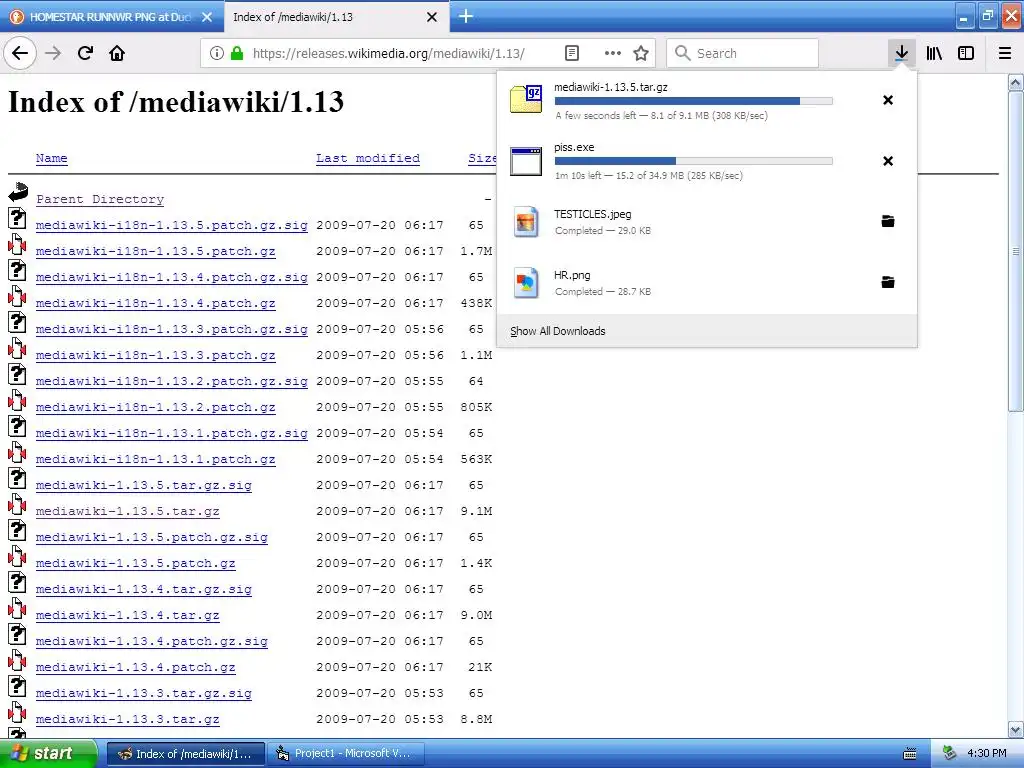This screenshot has width=1024, height=768.
Task: Click the HR.png file icon
Action: tap(526, 282)
